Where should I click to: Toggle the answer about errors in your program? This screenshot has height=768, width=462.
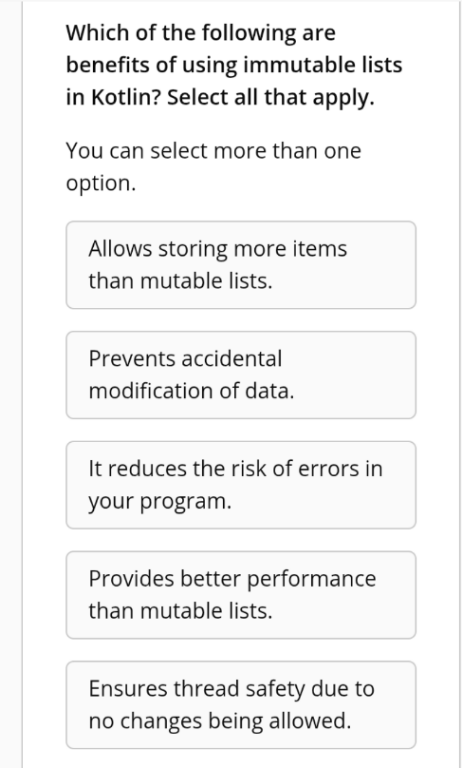point(241,485)
